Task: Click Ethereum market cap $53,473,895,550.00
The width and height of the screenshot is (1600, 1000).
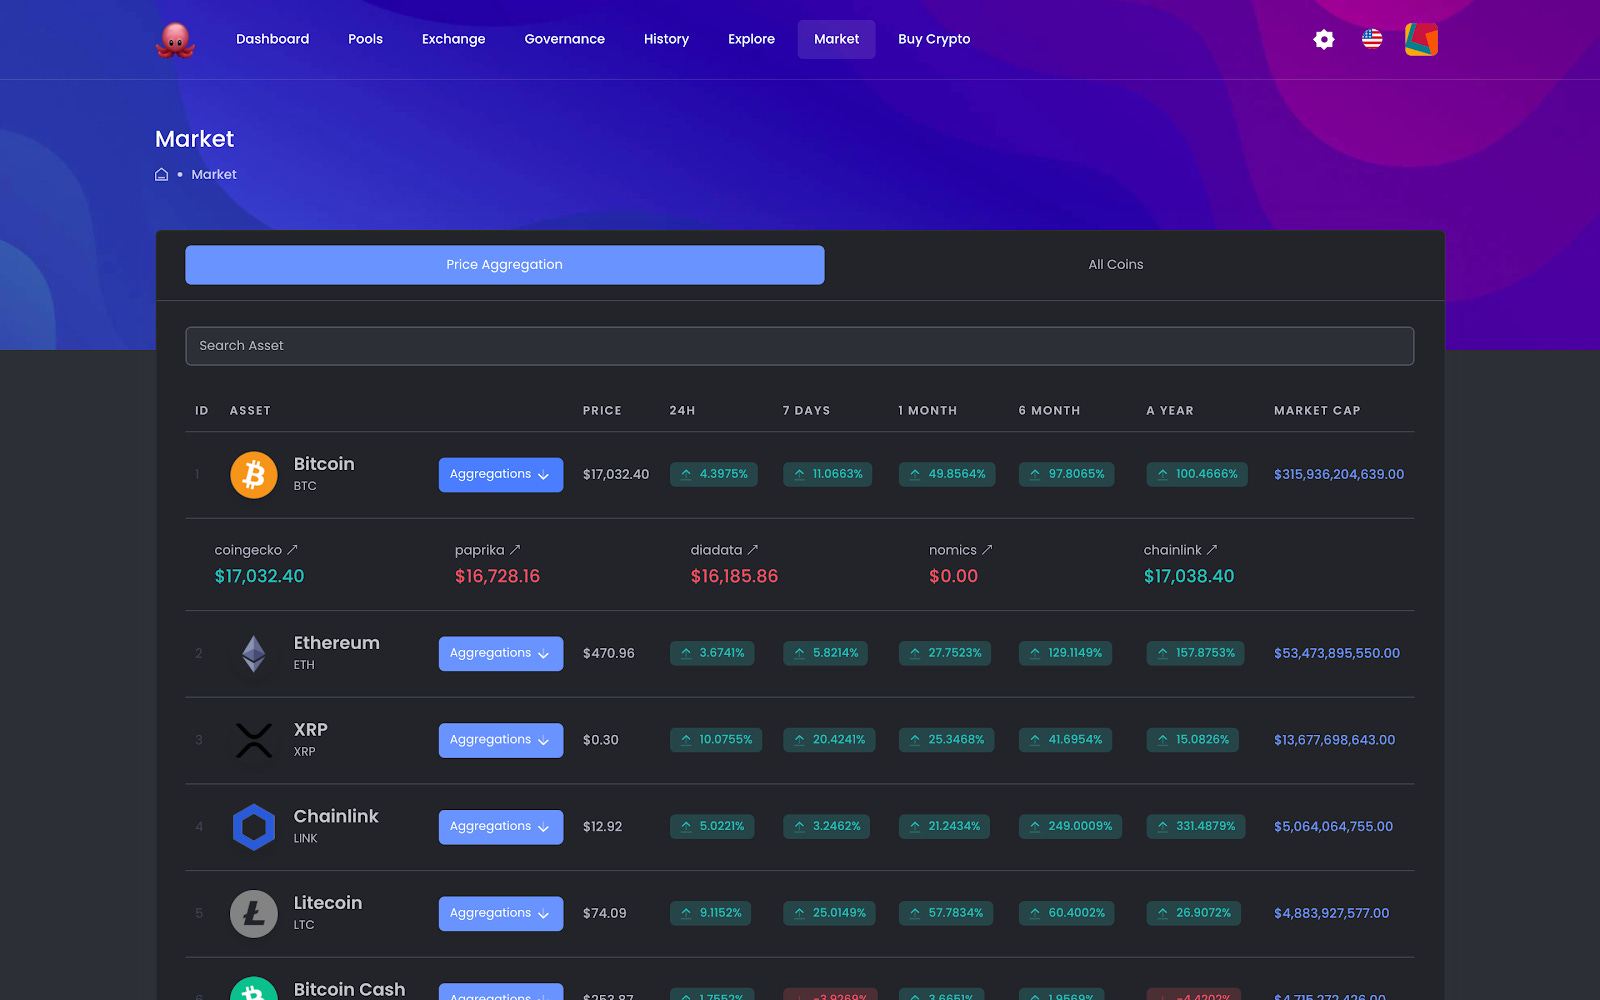Action: coord(1337,653)
